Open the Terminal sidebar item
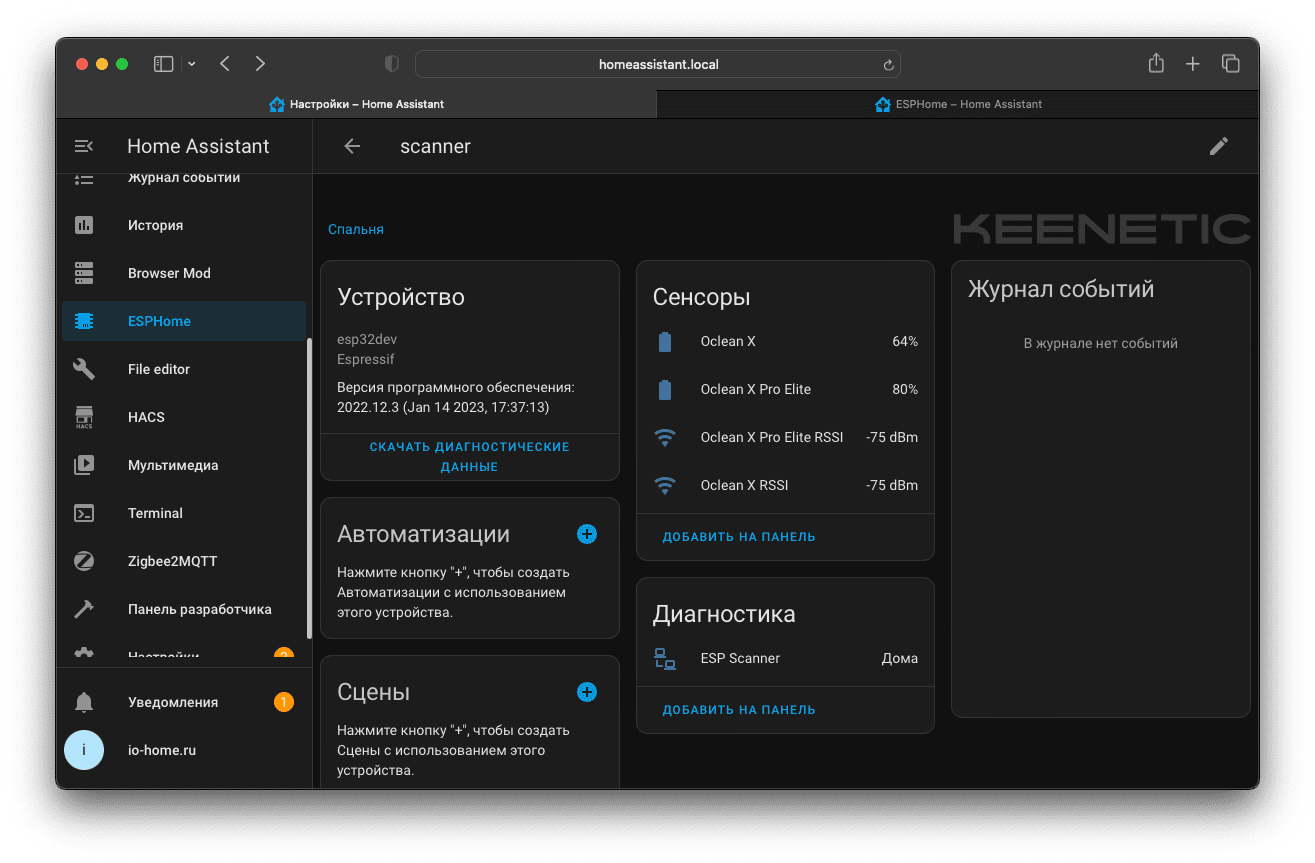This screenshot has width=1315, height=863. 155,513
